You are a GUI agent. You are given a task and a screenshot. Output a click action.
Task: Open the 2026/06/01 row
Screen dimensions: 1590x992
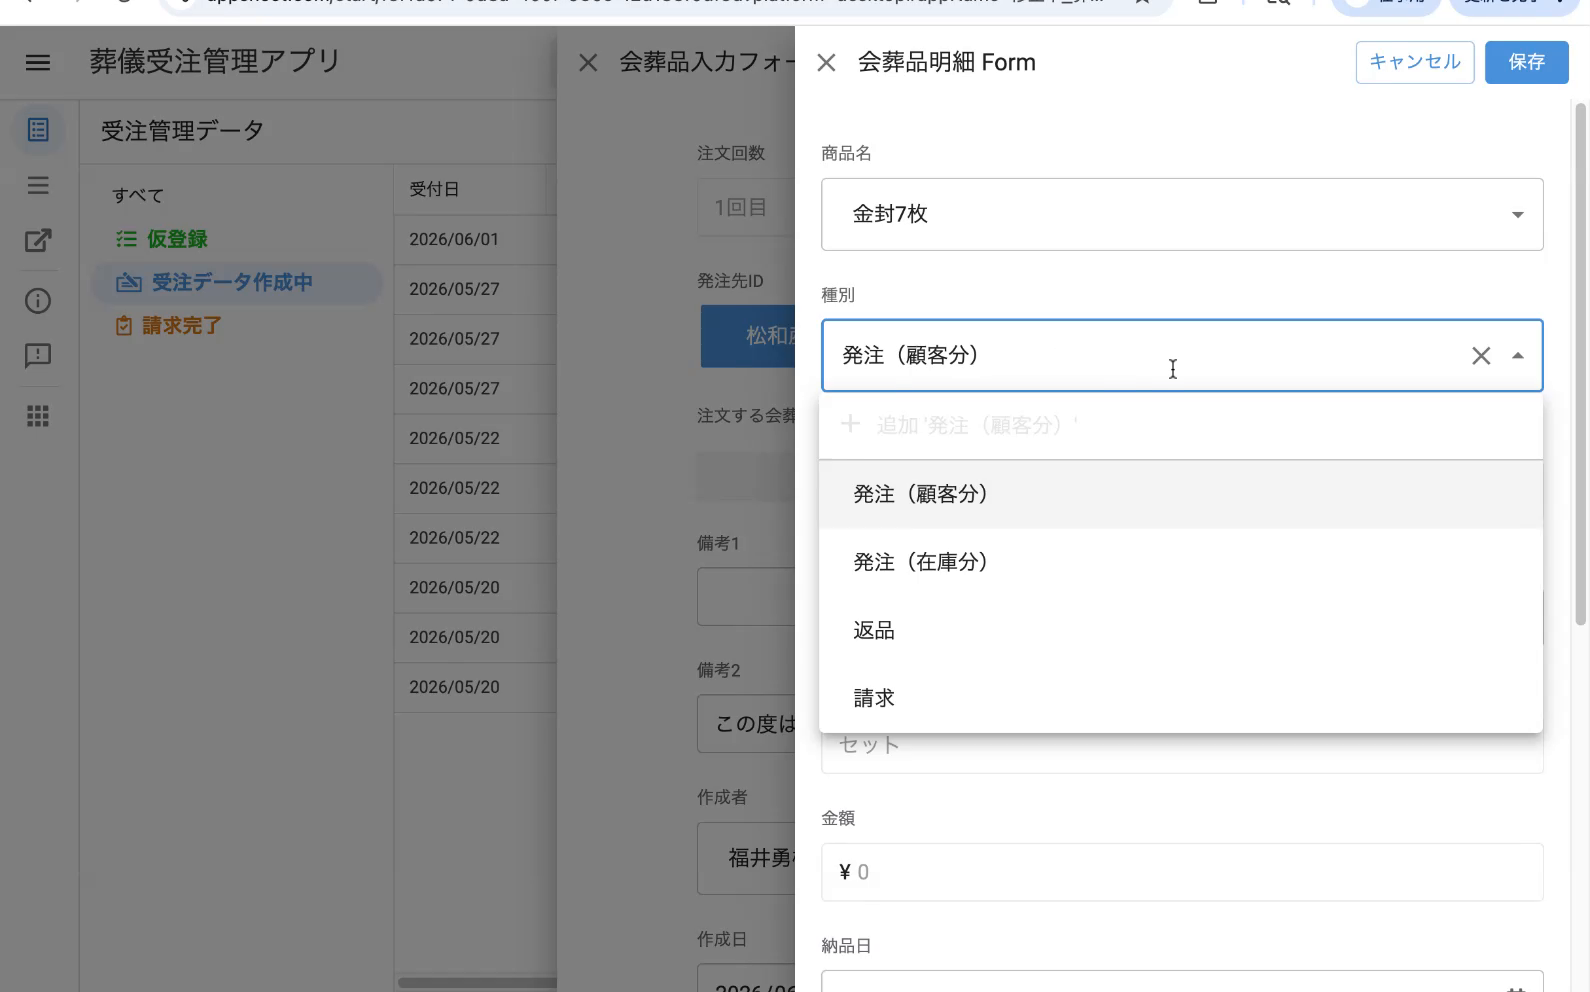(475, 239)
